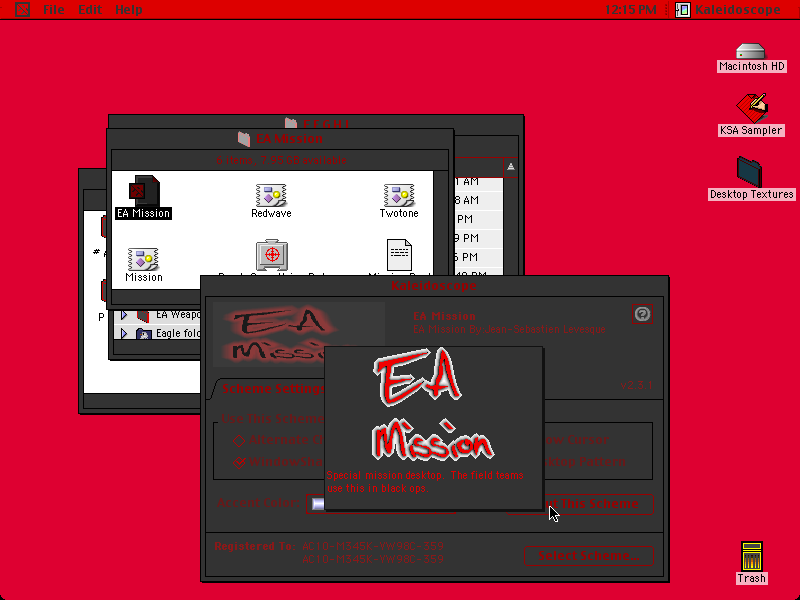Click the folder icon in EA Mission title bar

pos(244,139)
